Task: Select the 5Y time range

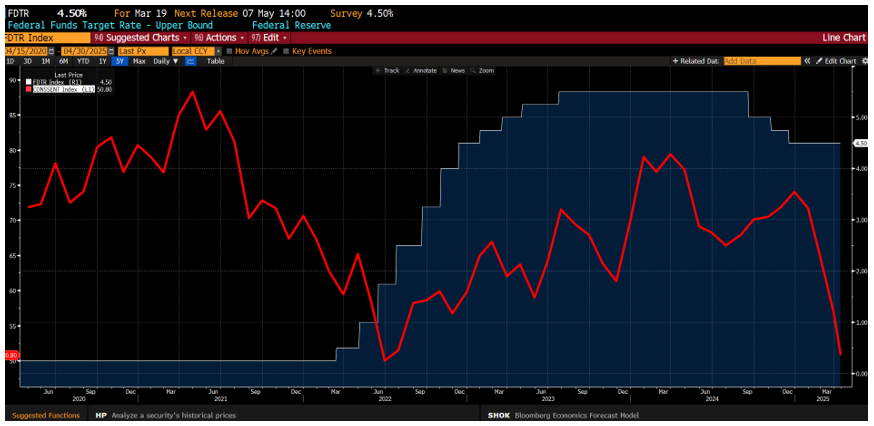Action: coord(120,61)
